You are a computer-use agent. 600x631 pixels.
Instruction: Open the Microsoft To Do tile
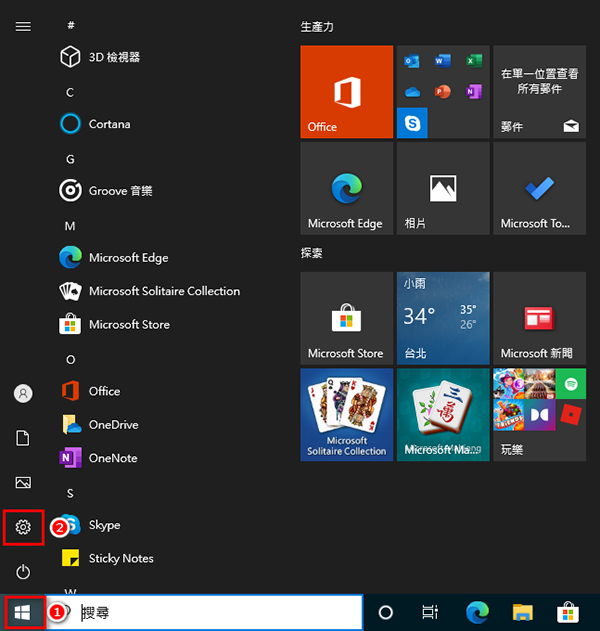pyautogui.click(x=540, y=188)
